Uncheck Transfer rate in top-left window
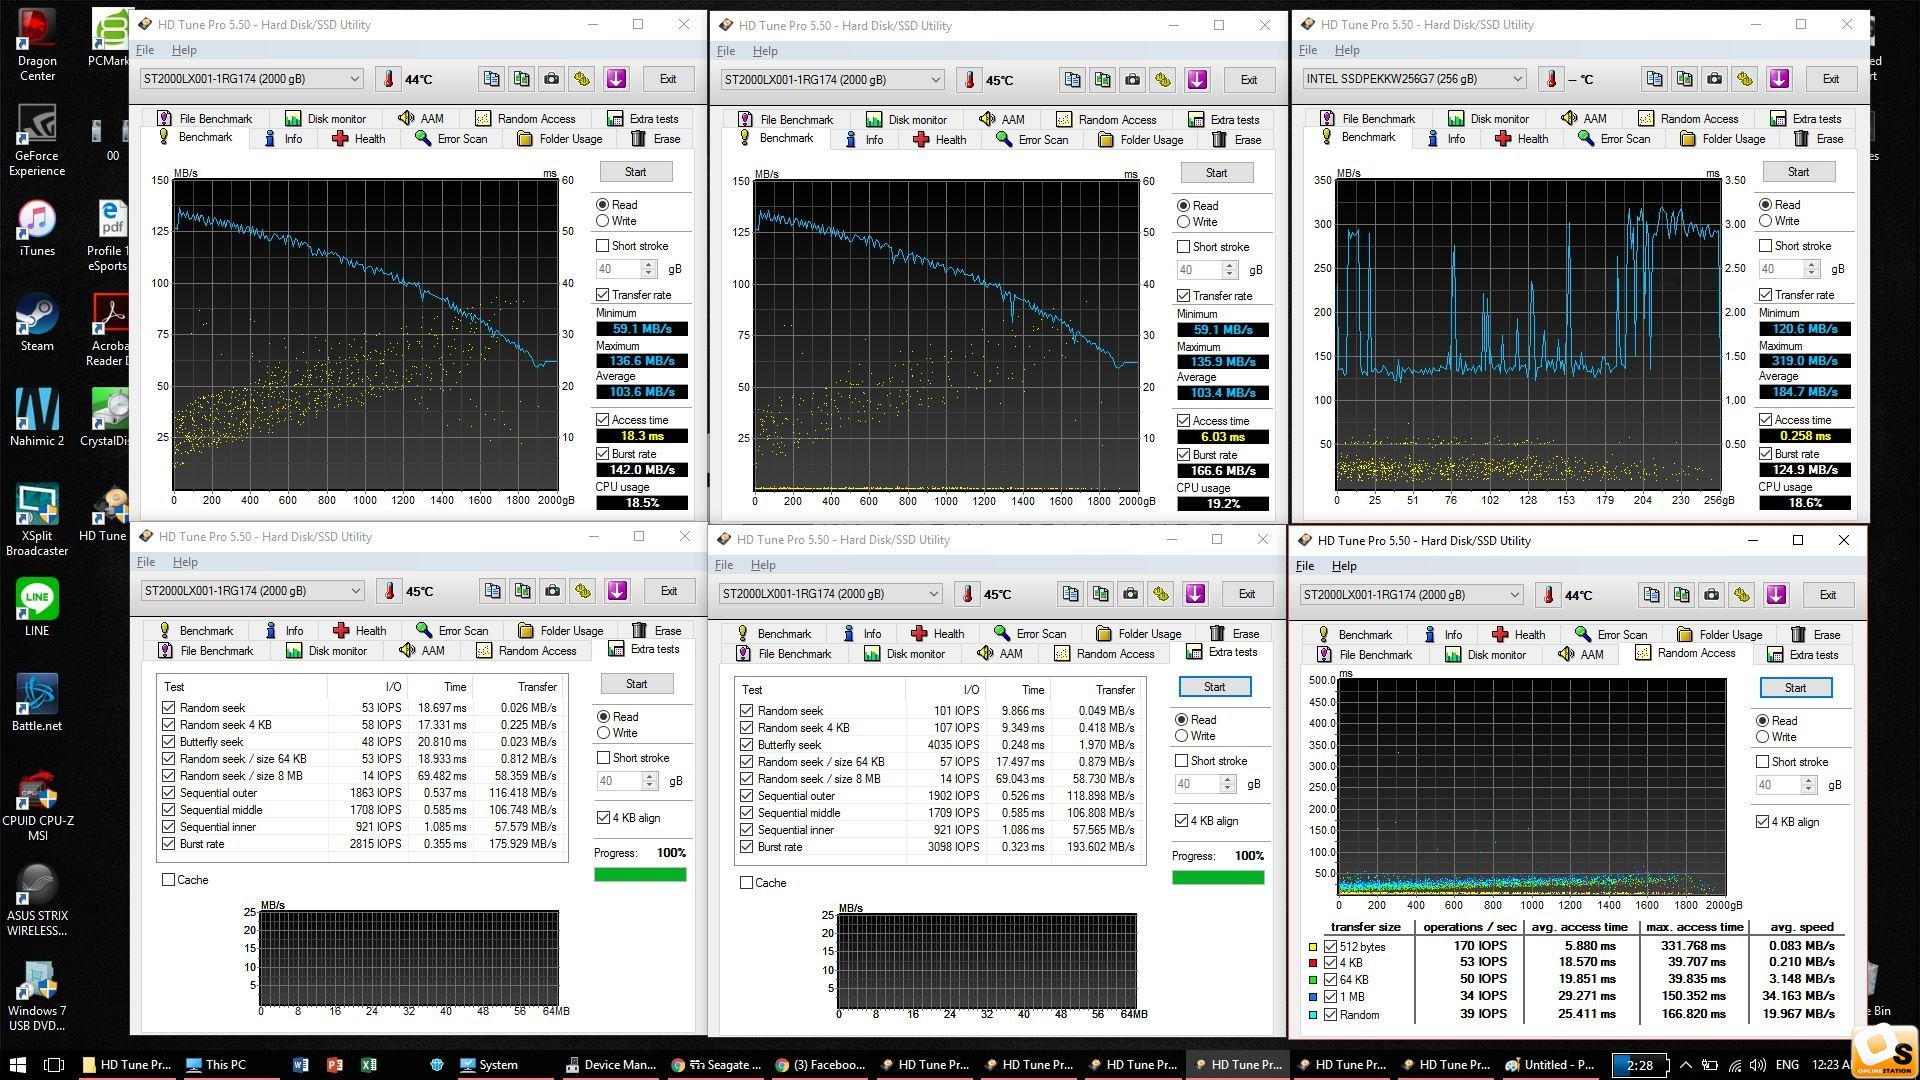Viewport: 1920px width, 1080px height. [x=603, y=295]
